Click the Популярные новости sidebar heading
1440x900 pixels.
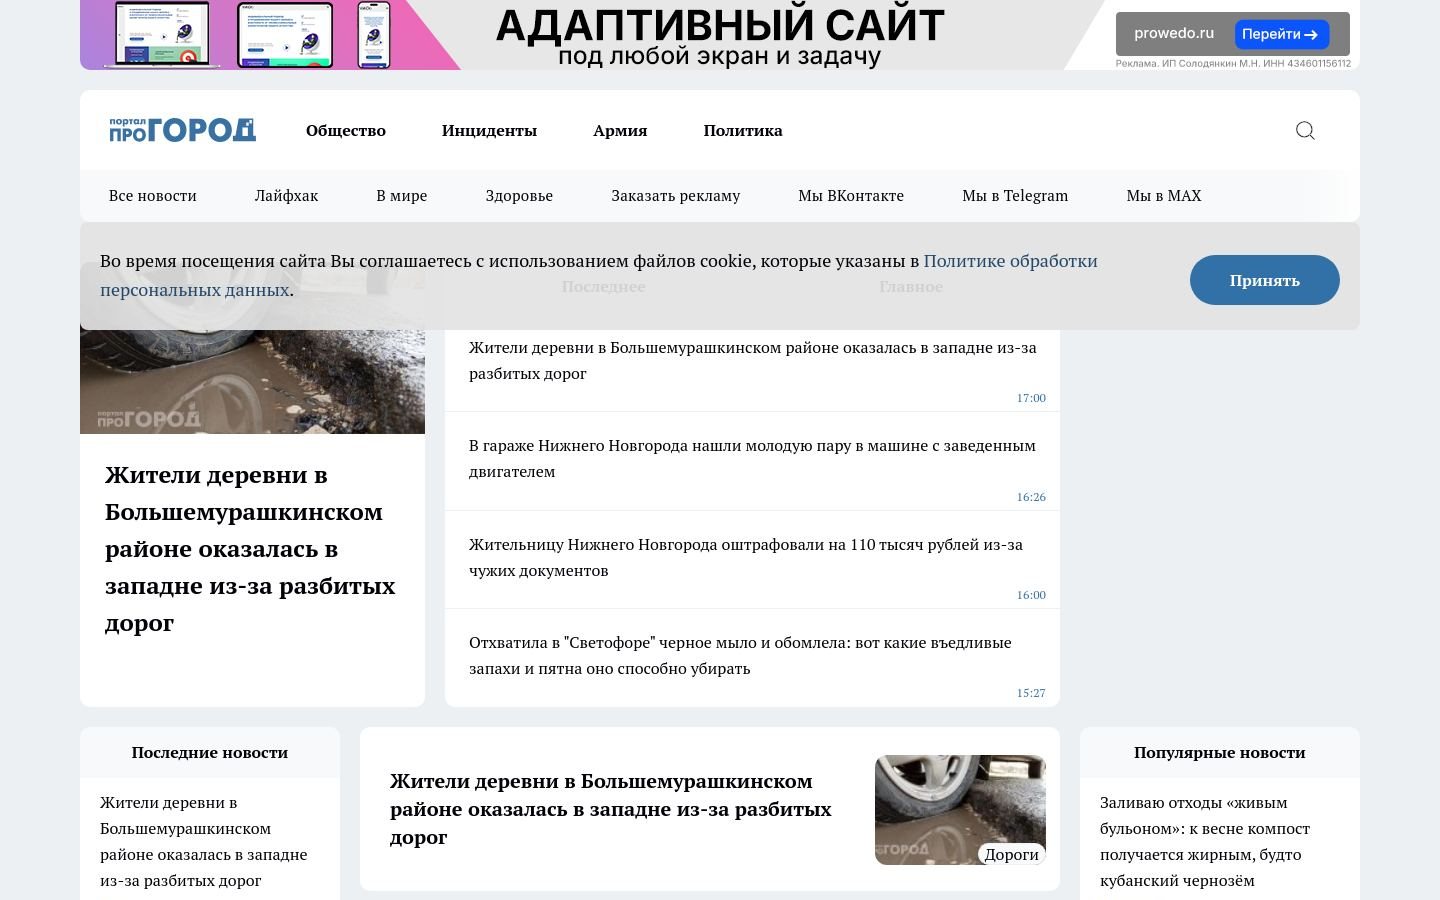(1220, 753)
